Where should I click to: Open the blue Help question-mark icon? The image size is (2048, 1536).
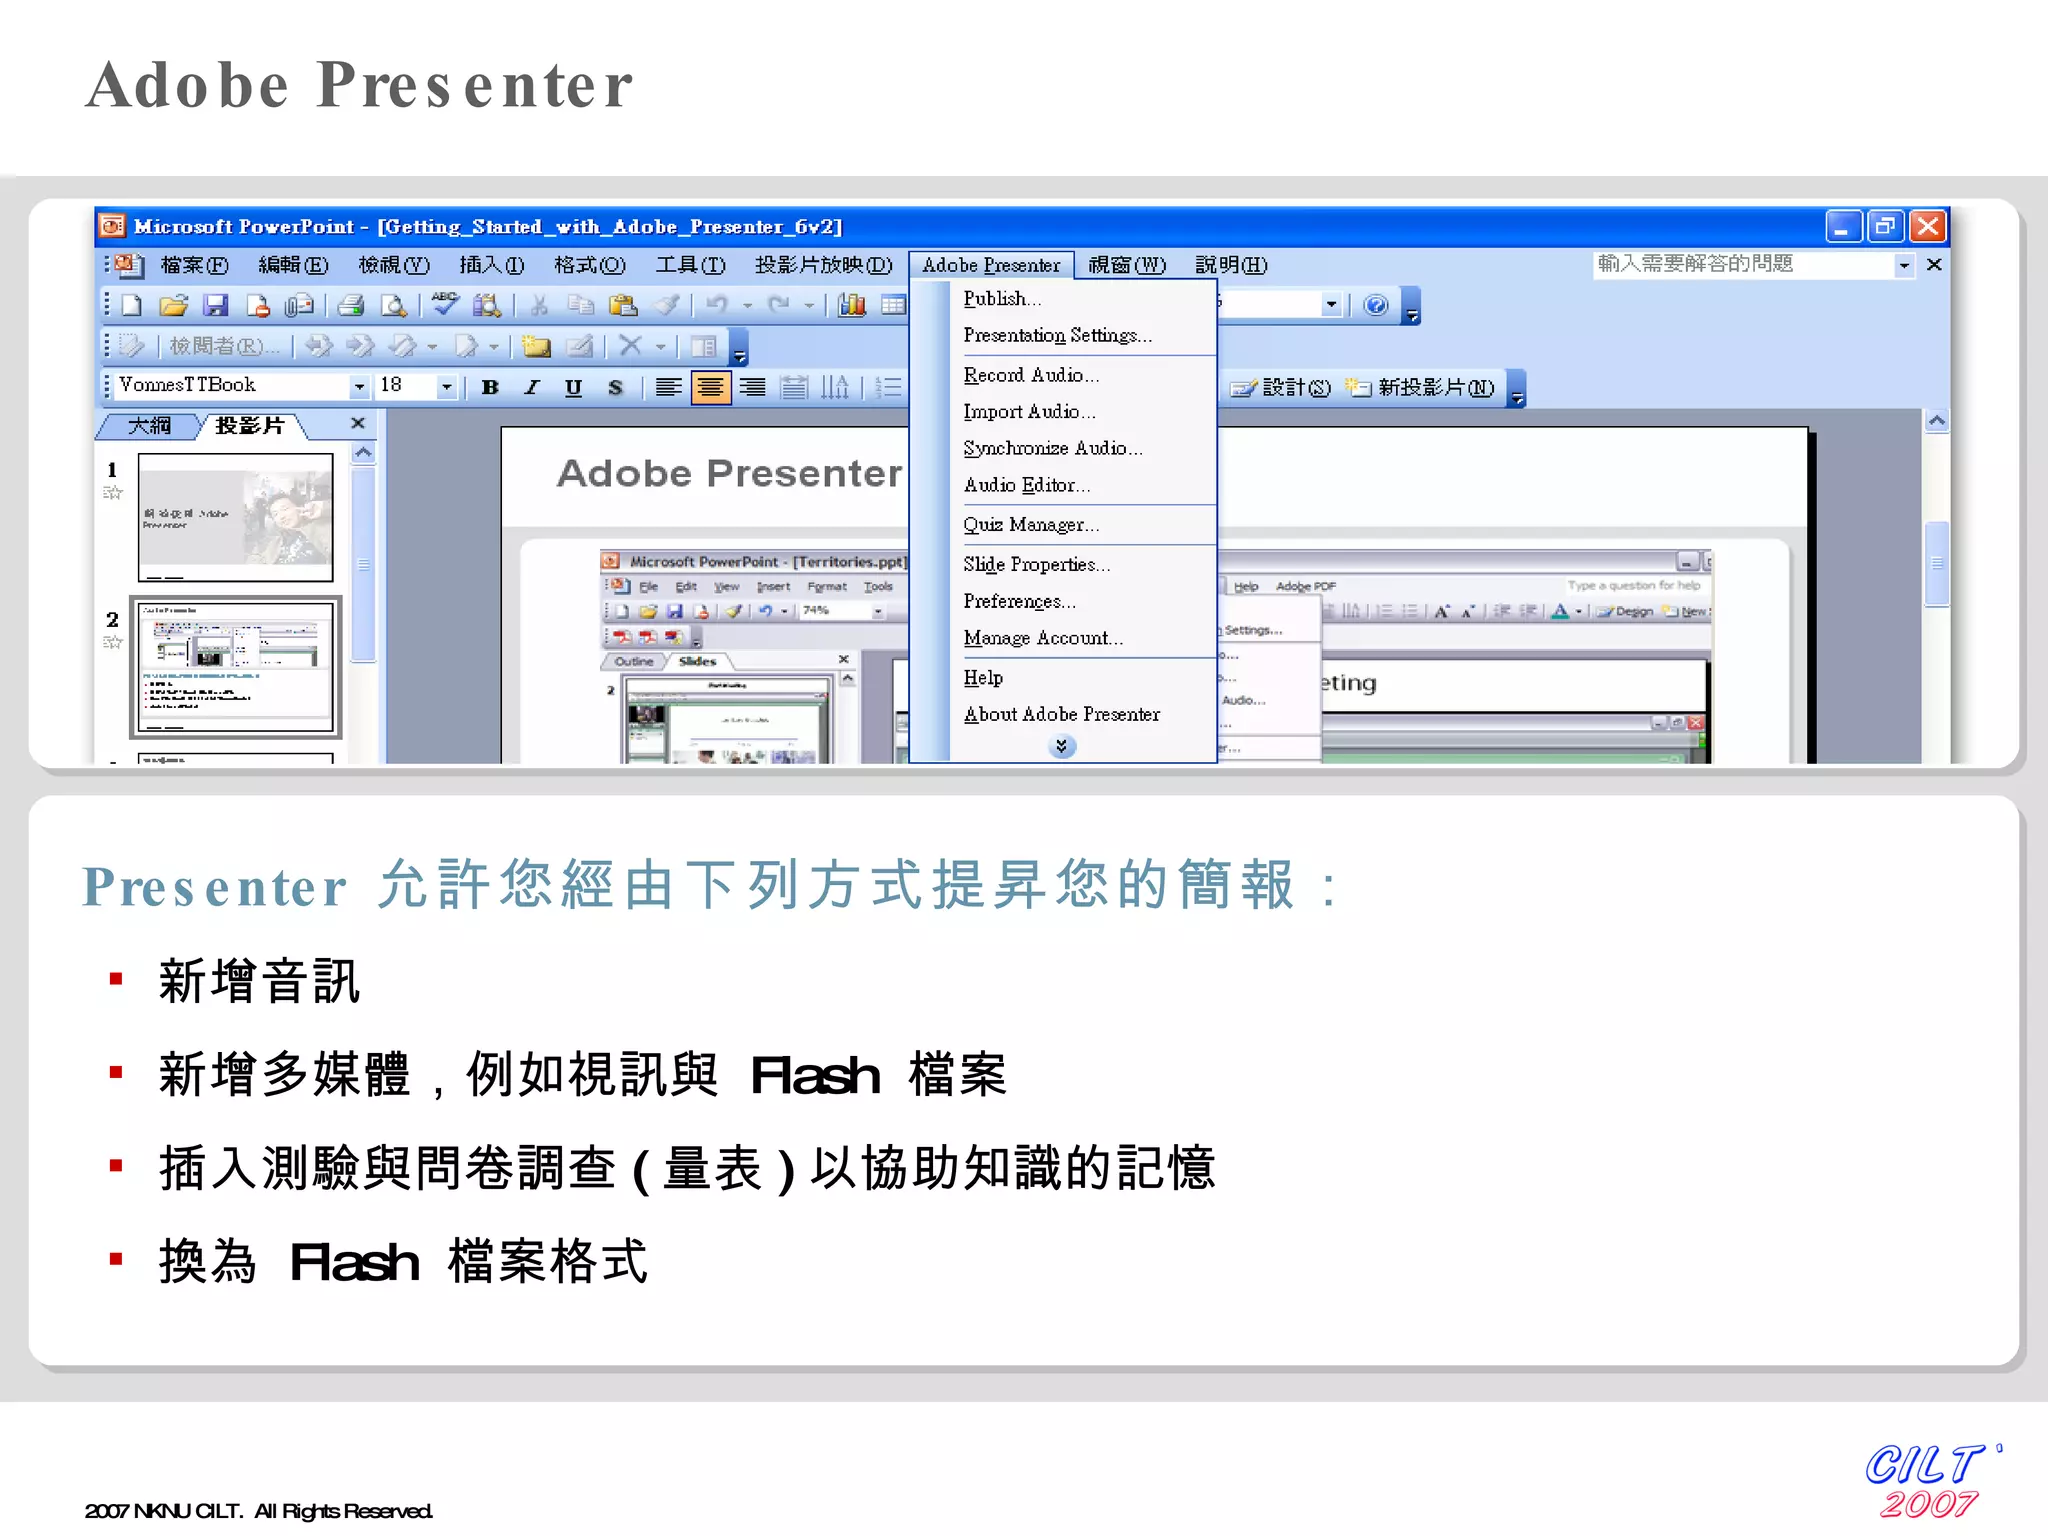point(1376,306)
